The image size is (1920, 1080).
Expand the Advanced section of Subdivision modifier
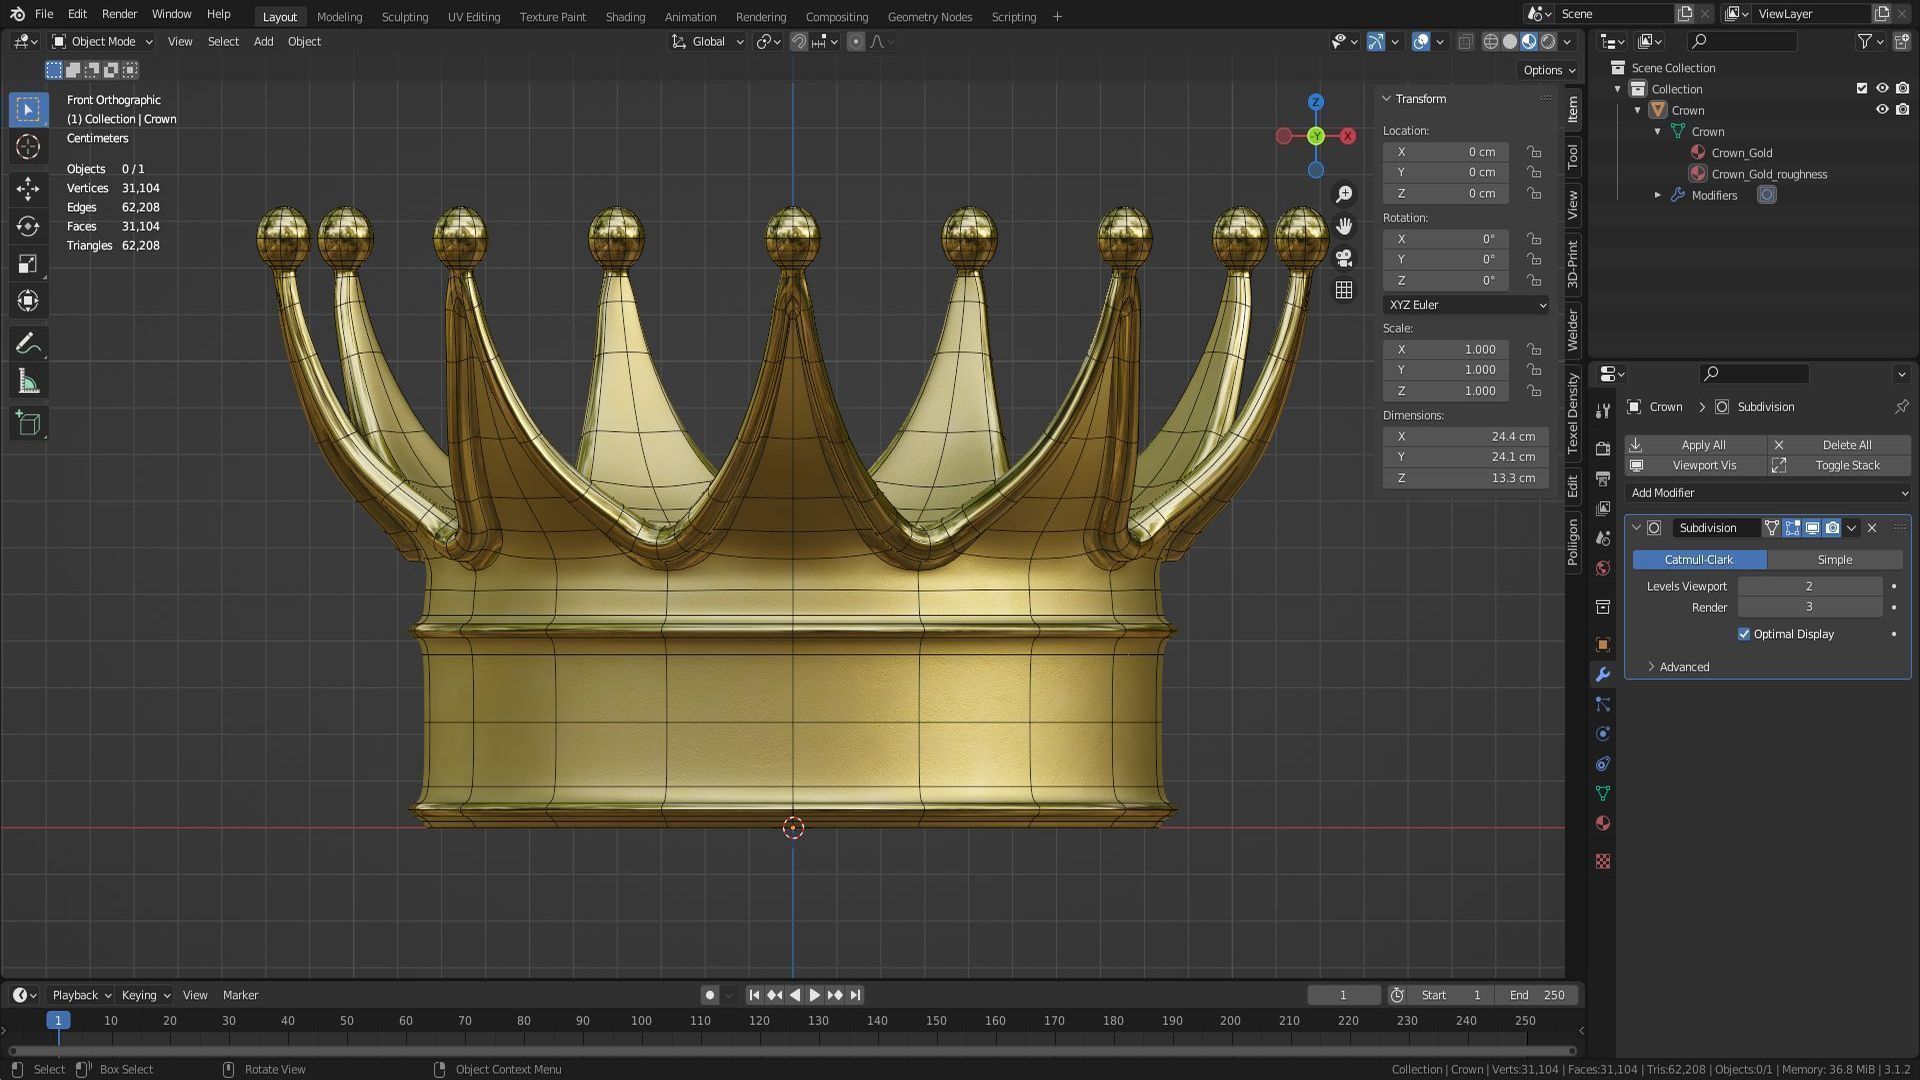[x=1680, y=666]
